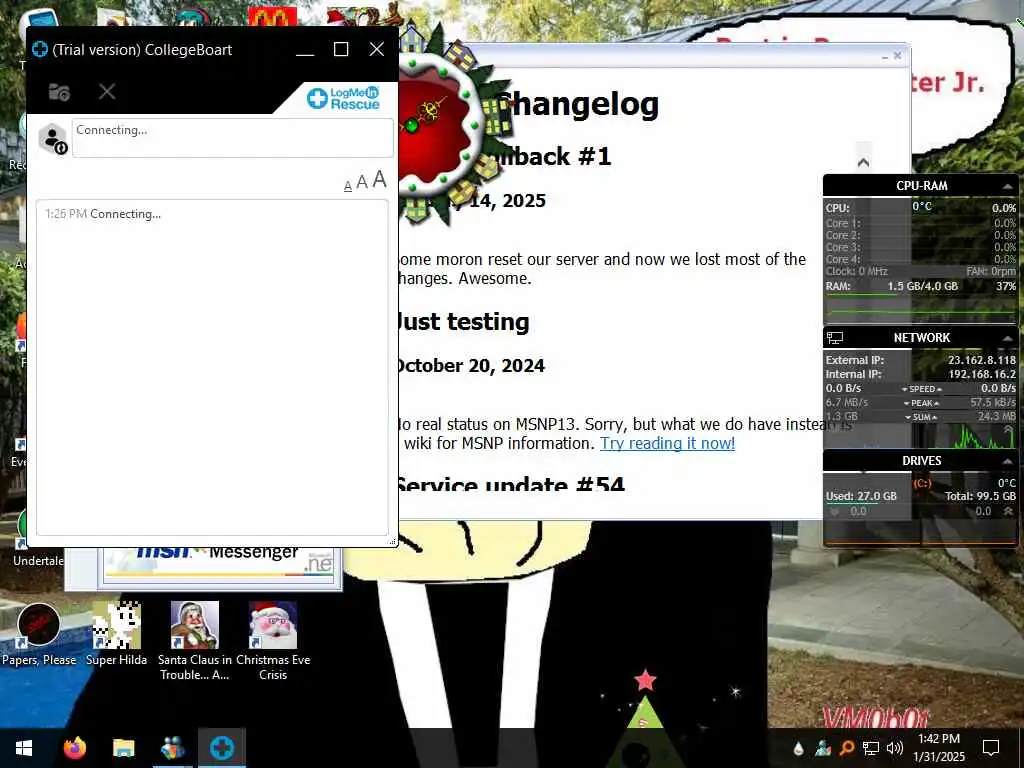Minimize the CollegeBoart Rescue window
Viewport: 1024px width, 768px height.
point(305,50)
